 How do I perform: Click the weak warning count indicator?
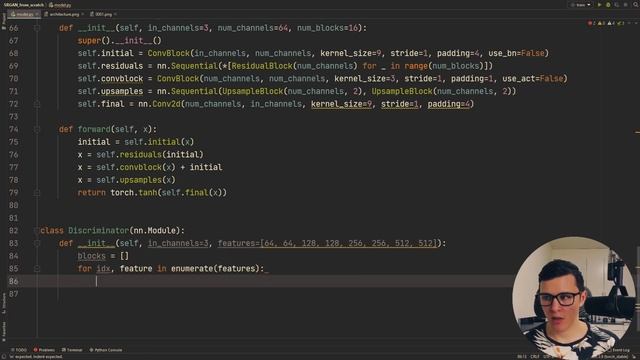[611, 23]
